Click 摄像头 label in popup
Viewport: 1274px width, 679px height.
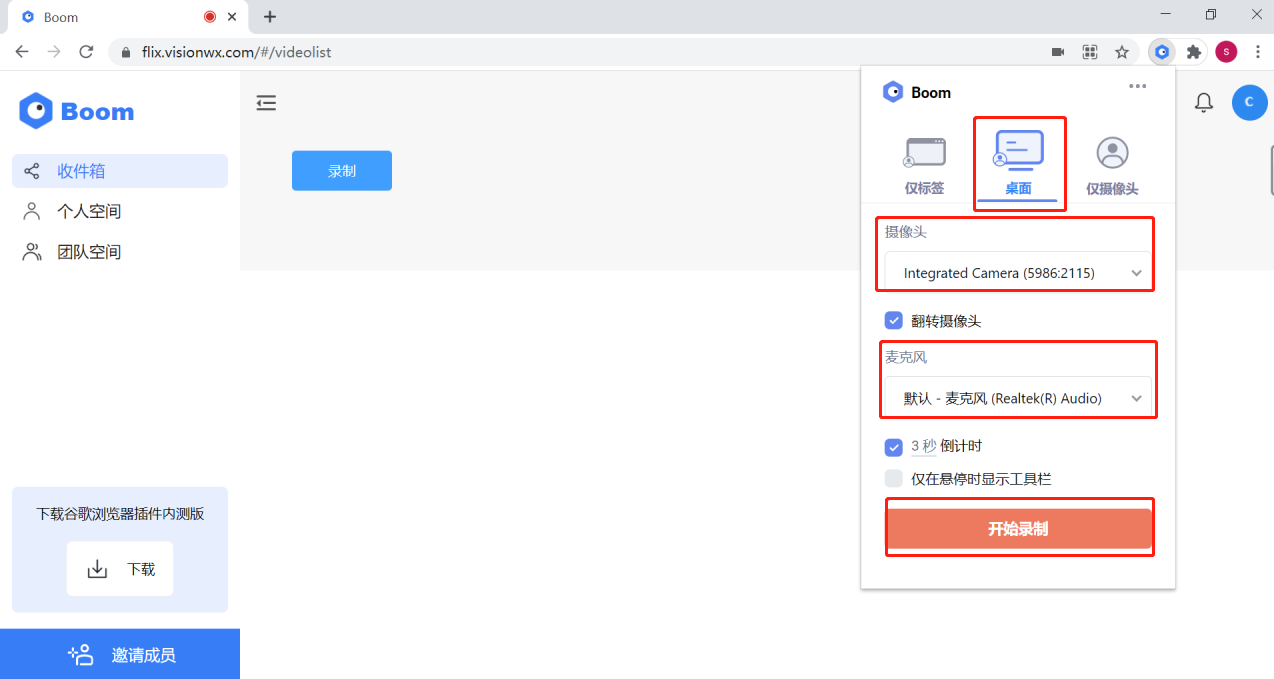(x=906, y=232)
